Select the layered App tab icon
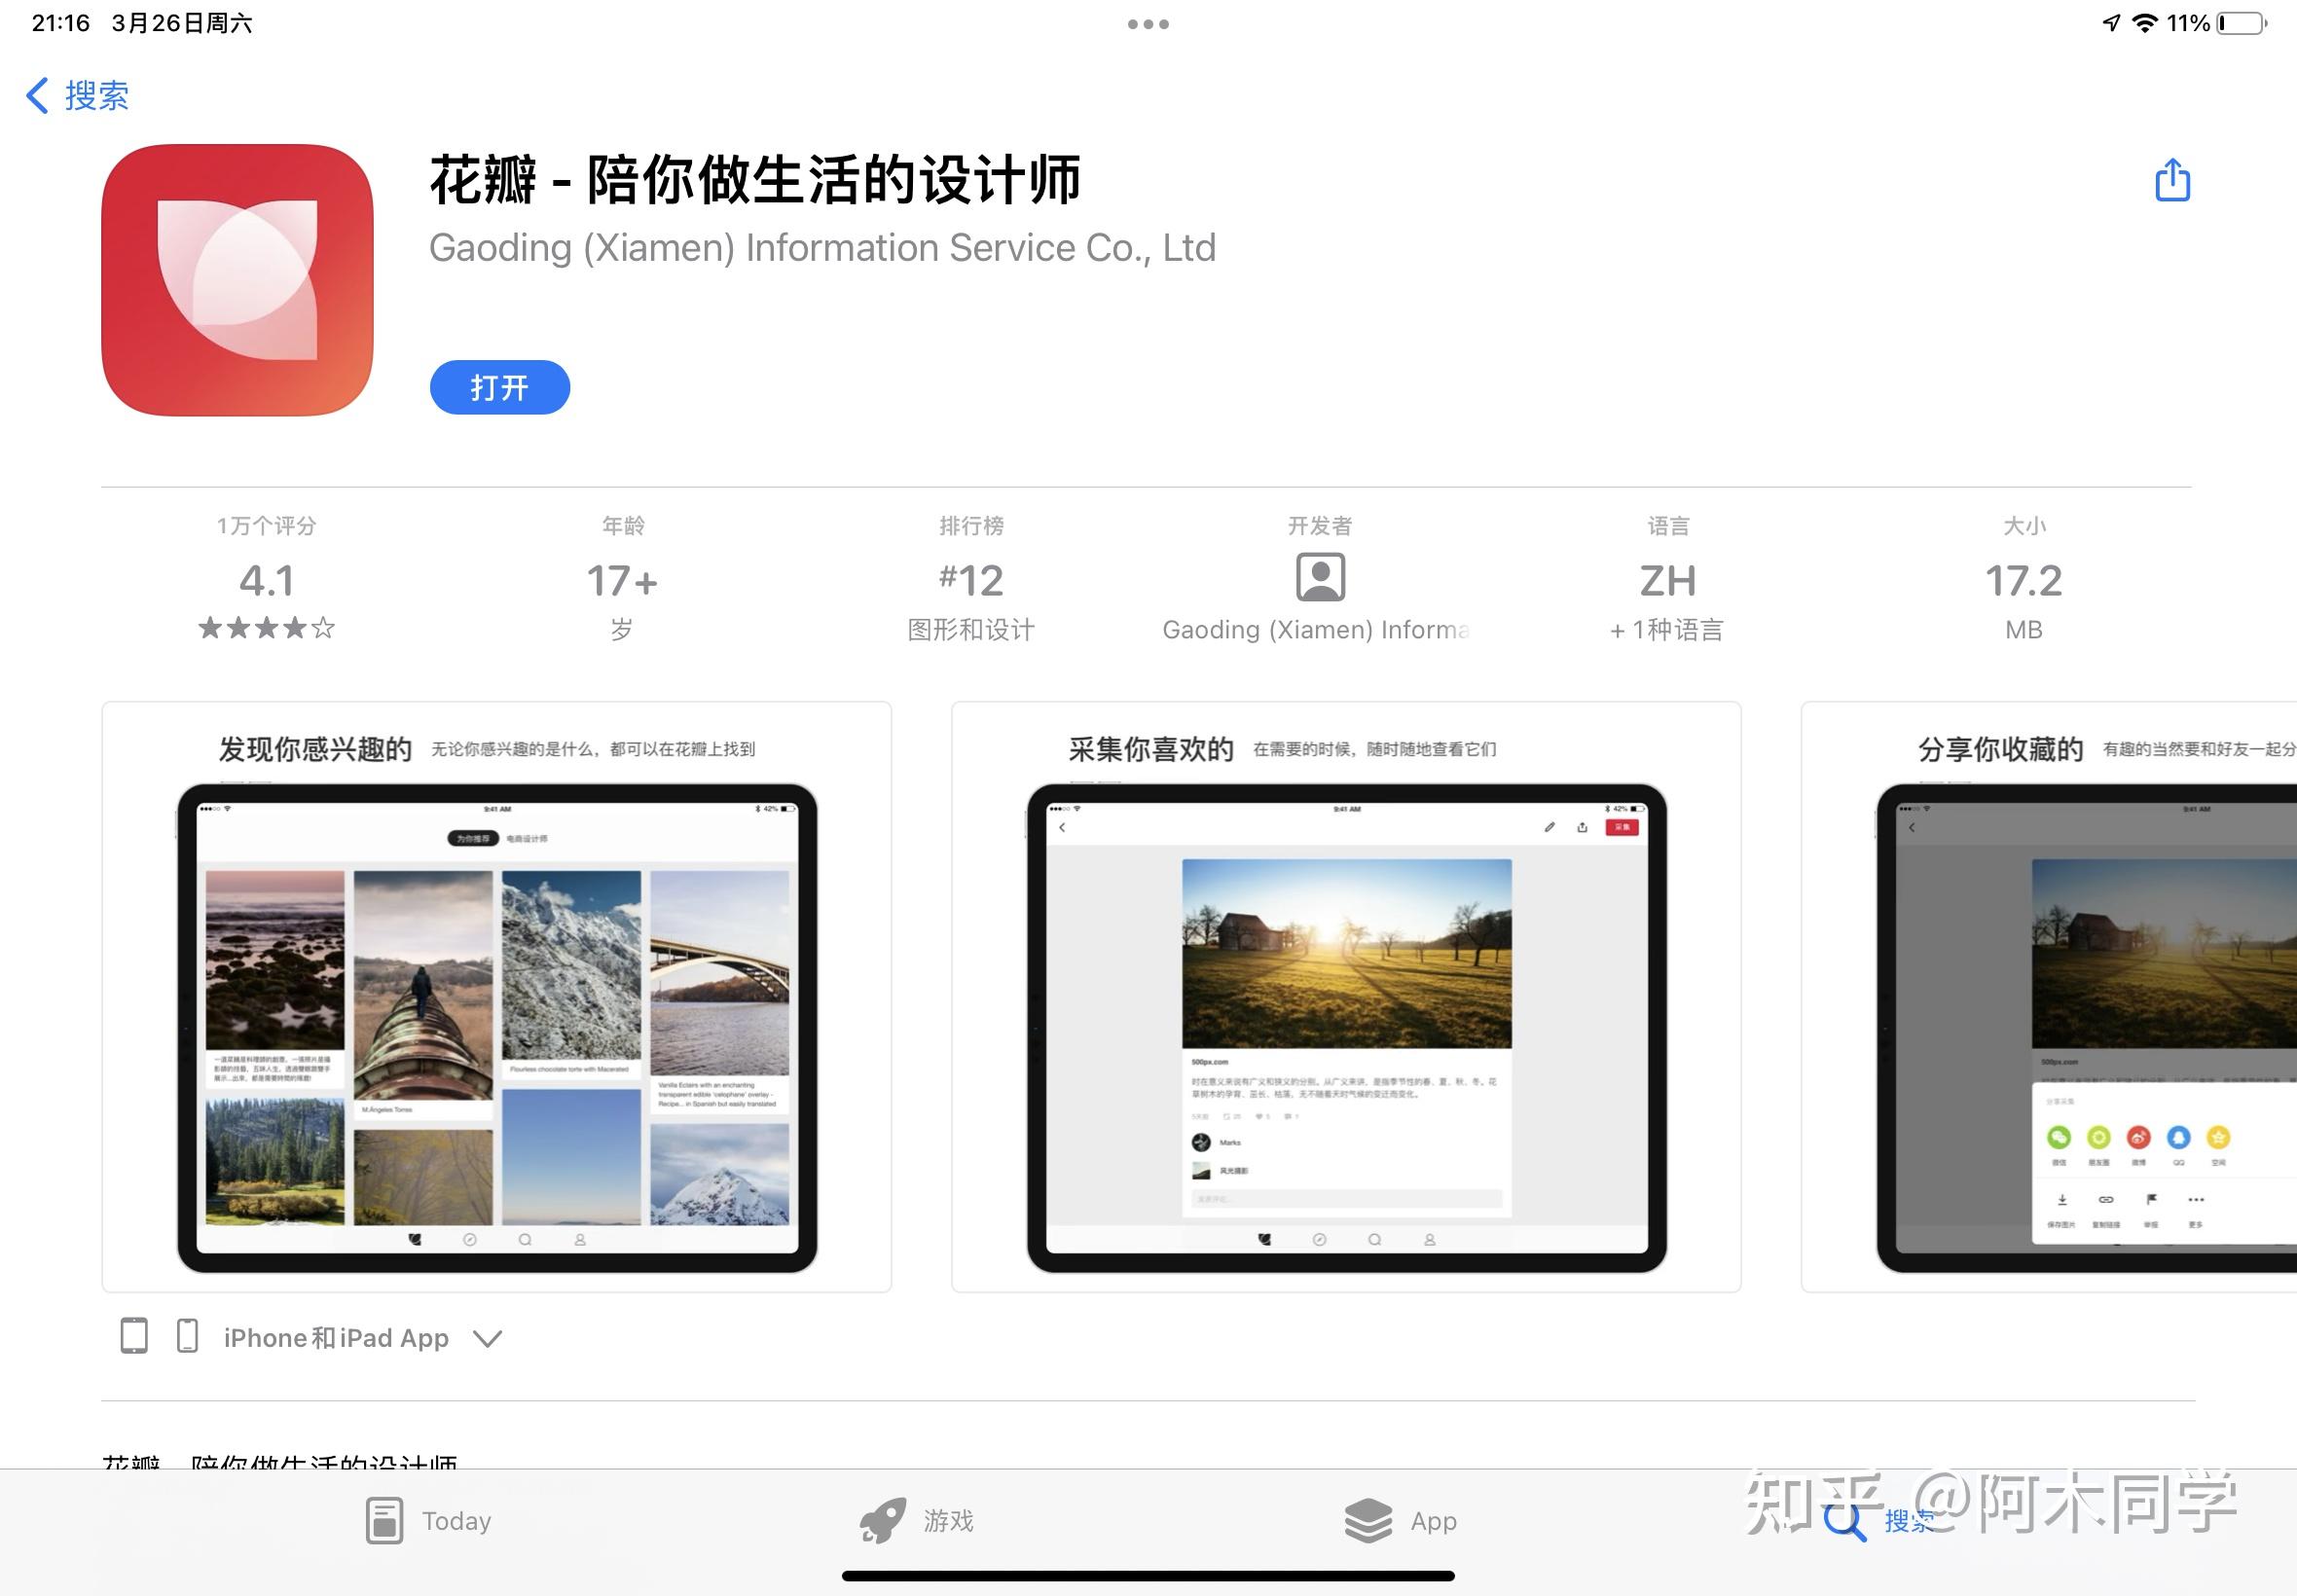 click(1368, 1520)
